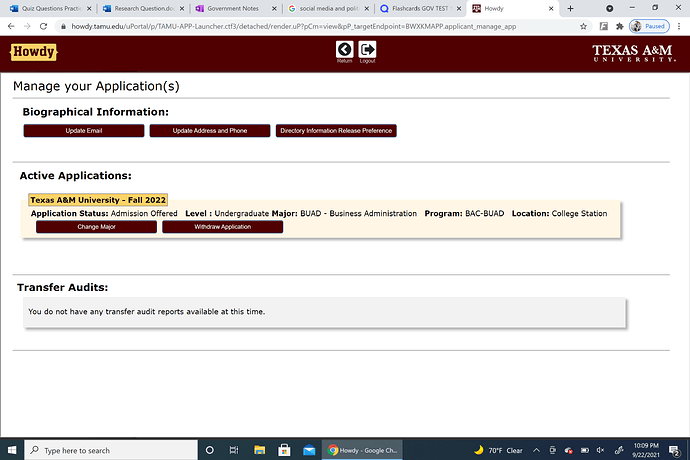The width and height of the screenshot is (690, 460).
Task: Open the notification center icon
Action: click(674, 450)
